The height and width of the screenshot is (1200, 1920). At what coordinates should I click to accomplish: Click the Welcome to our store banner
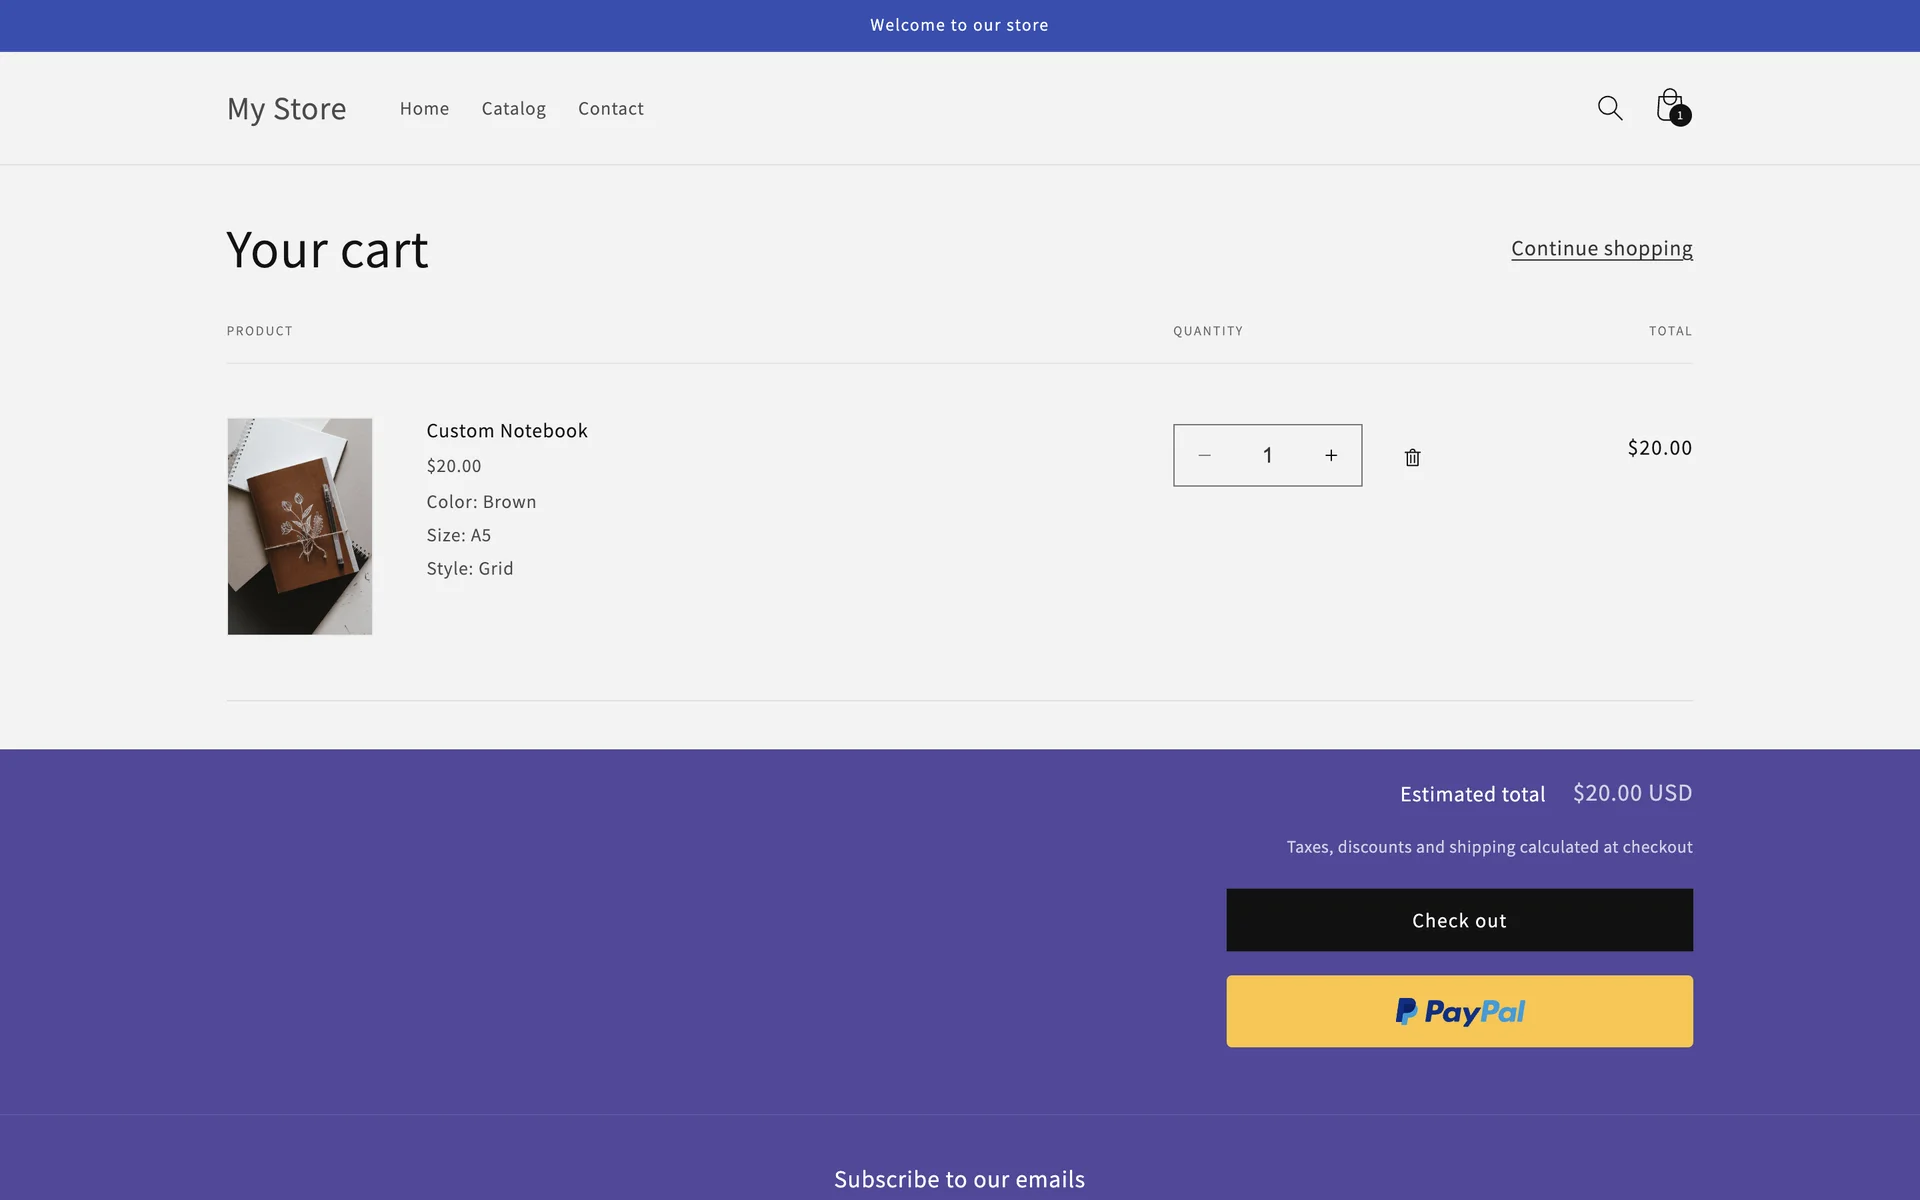(959, 25)
